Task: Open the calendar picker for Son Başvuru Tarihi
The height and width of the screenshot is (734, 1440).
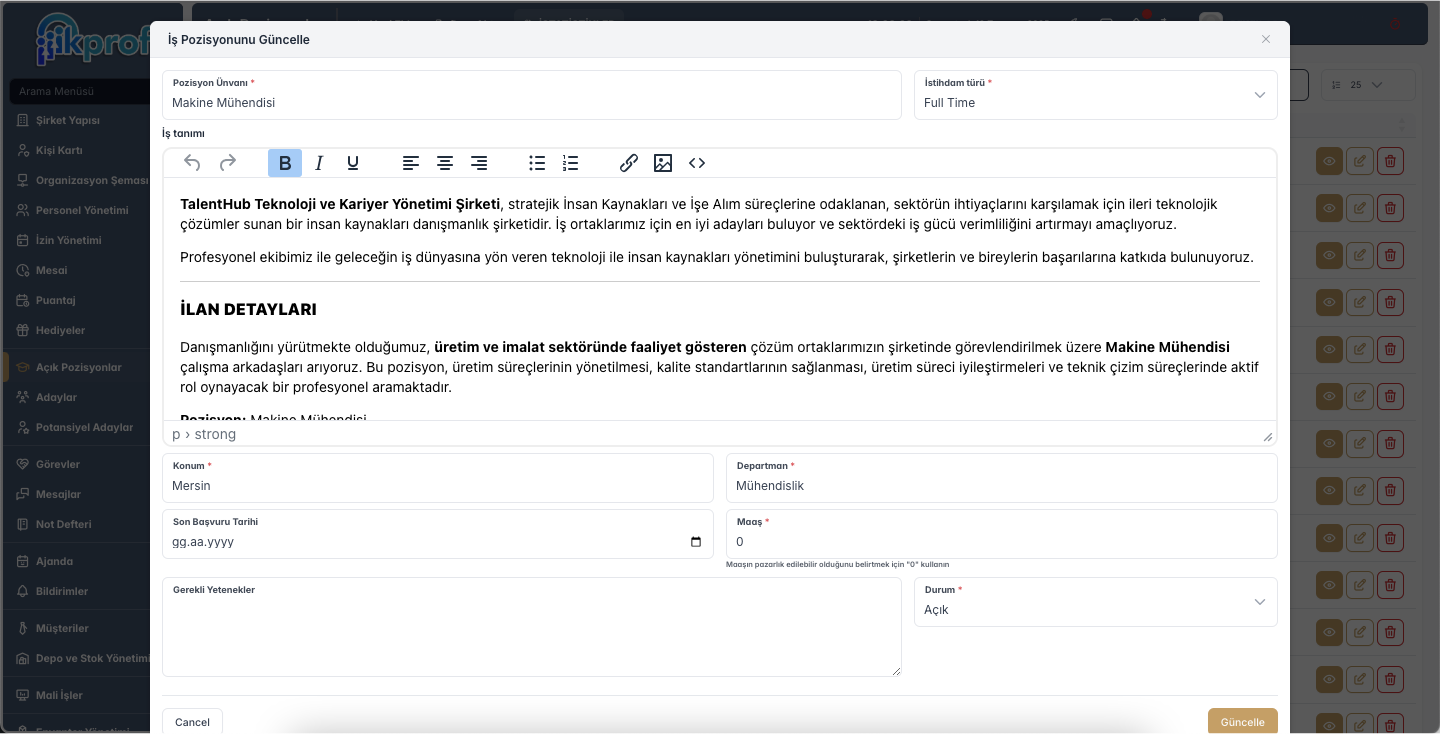Action: (696, 542)
